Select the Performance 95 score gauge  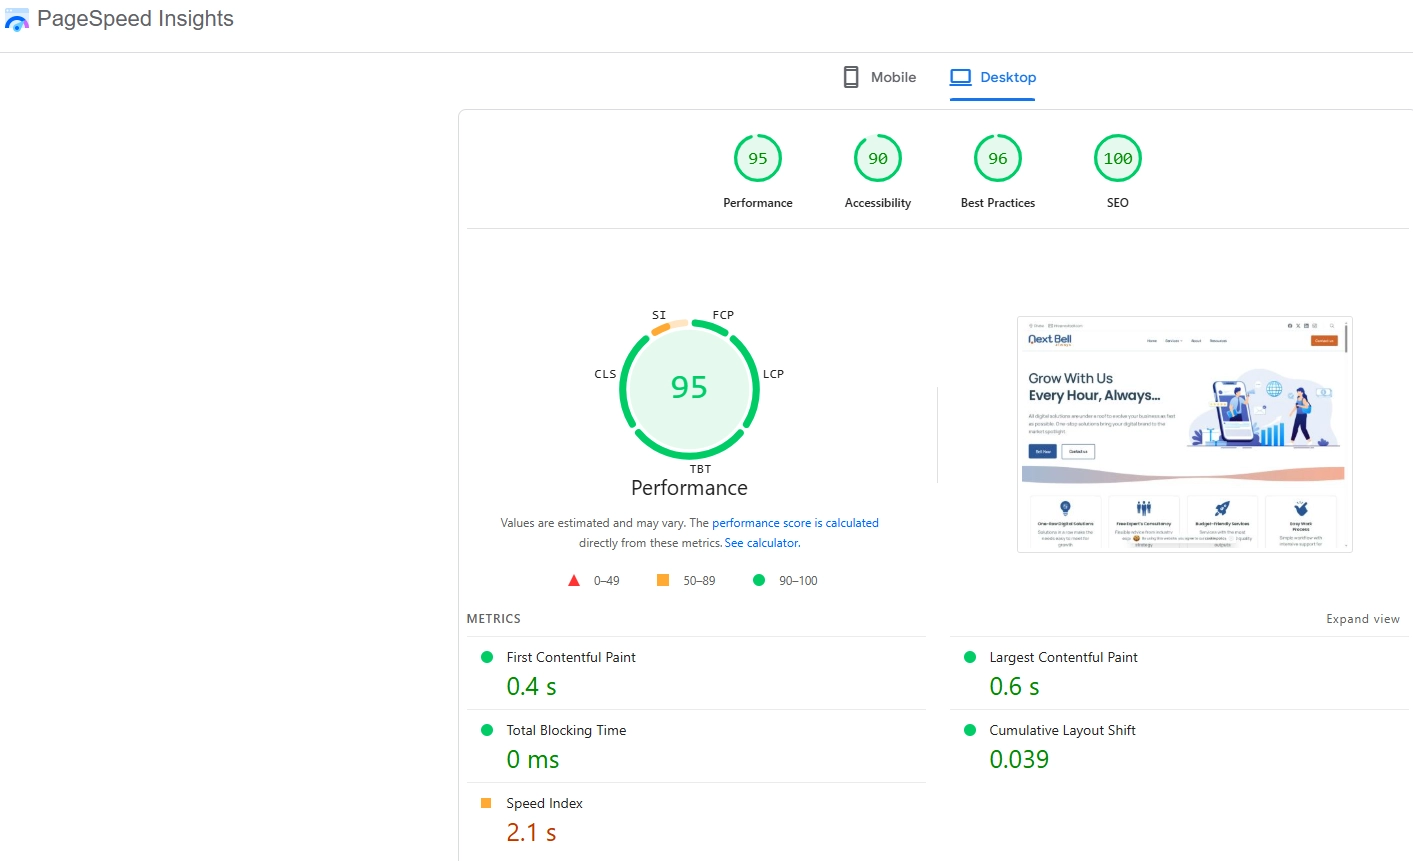(758, 159)
